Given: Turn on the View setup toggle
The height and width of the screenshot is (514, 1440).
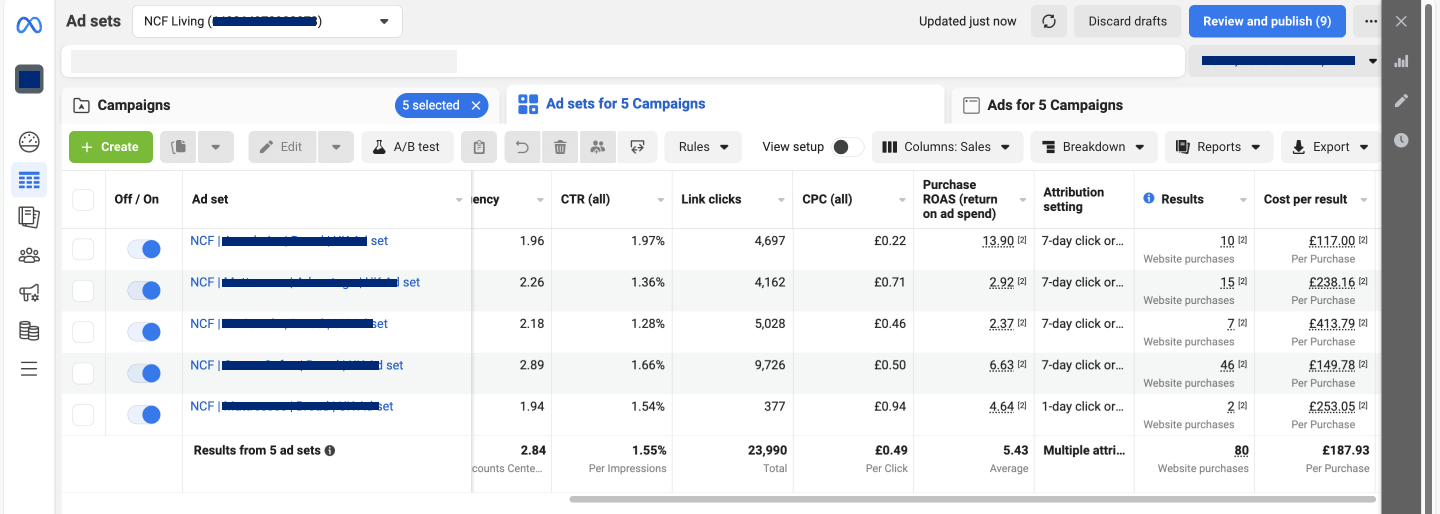Looking at the screenshot, I should (x=847, y=147).
